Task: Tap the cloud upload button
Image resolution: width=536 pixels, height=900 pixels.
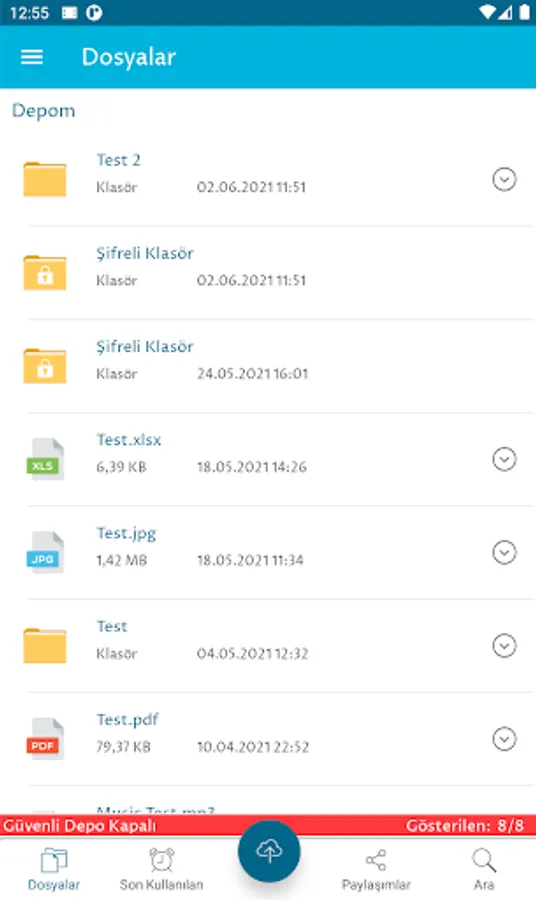Action: [269, 851]
